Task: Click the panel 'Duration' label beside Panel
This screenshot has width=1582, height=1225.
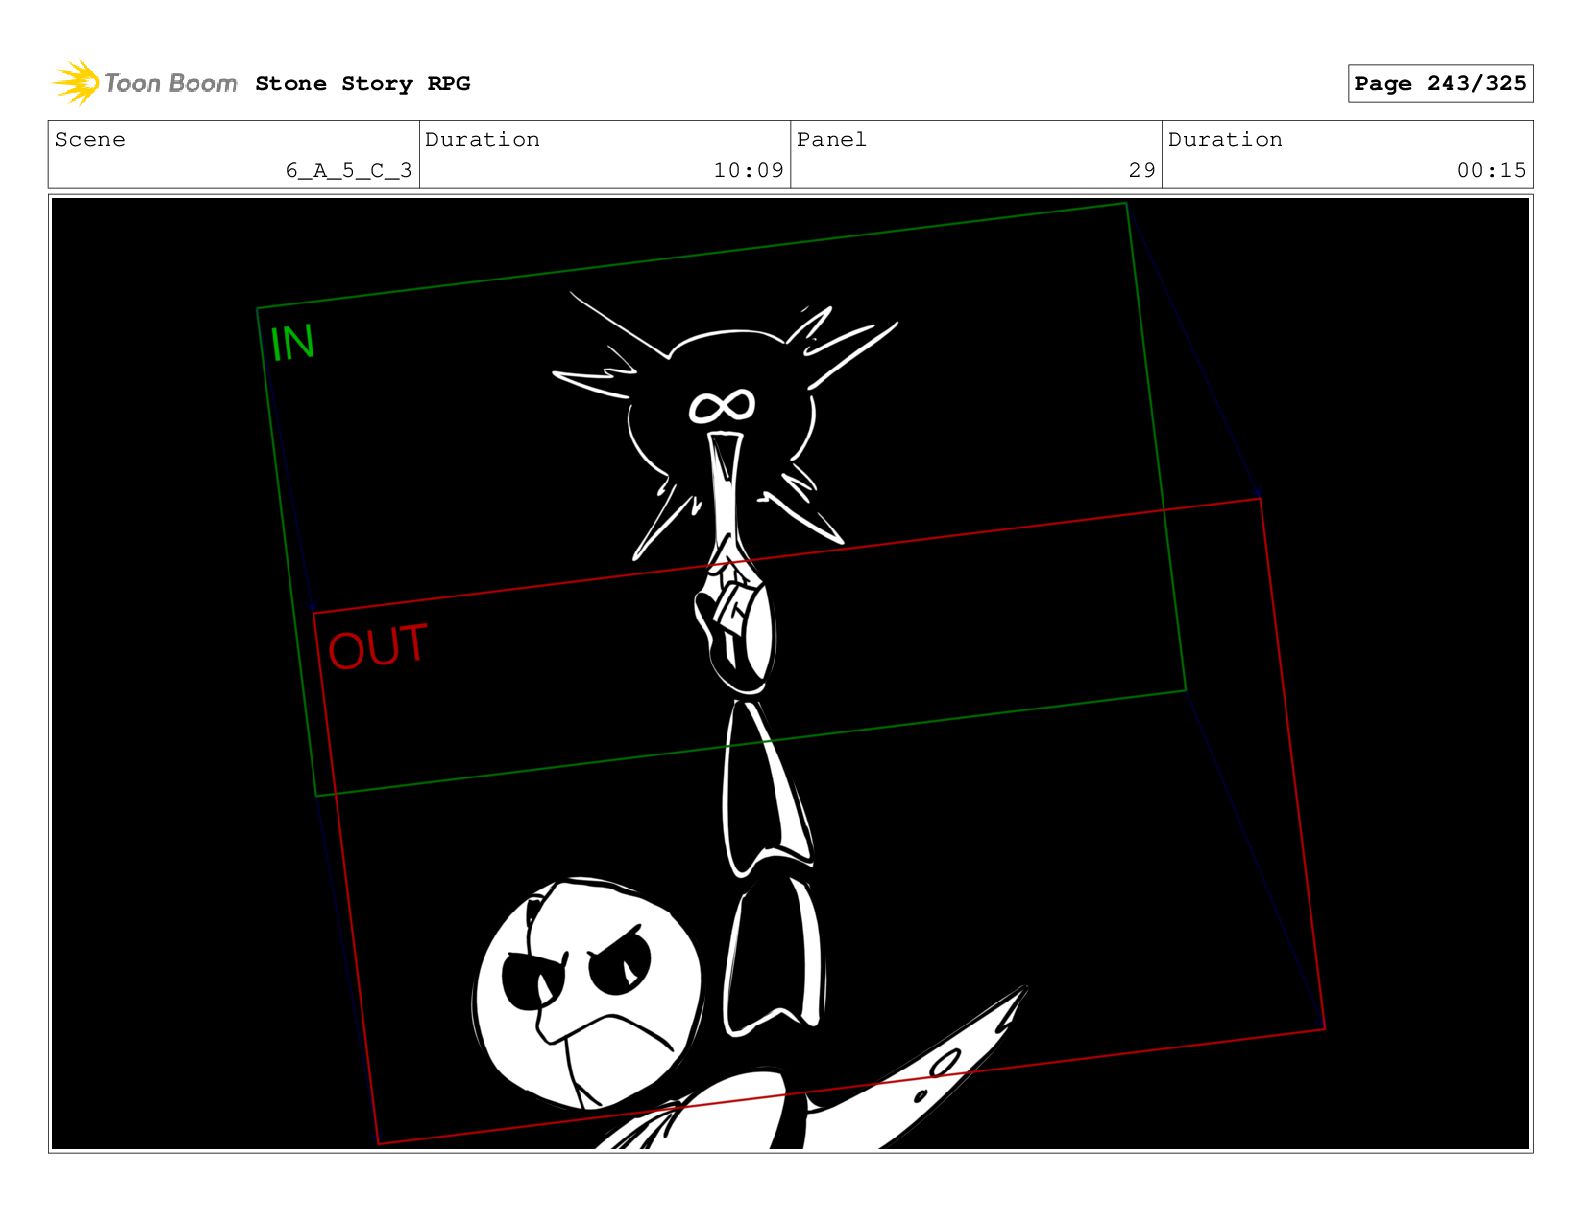Action: tap(1225, 140)
